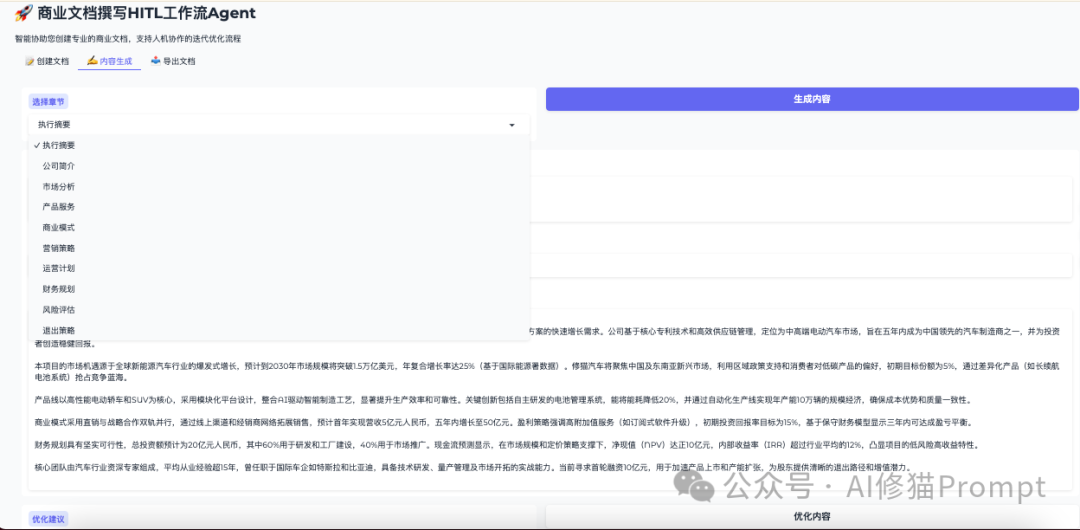Click the subtitle 智能协助您创建专业的商业文档
1080x530 pixels.
pyautogui.click(x=128, y=39)
